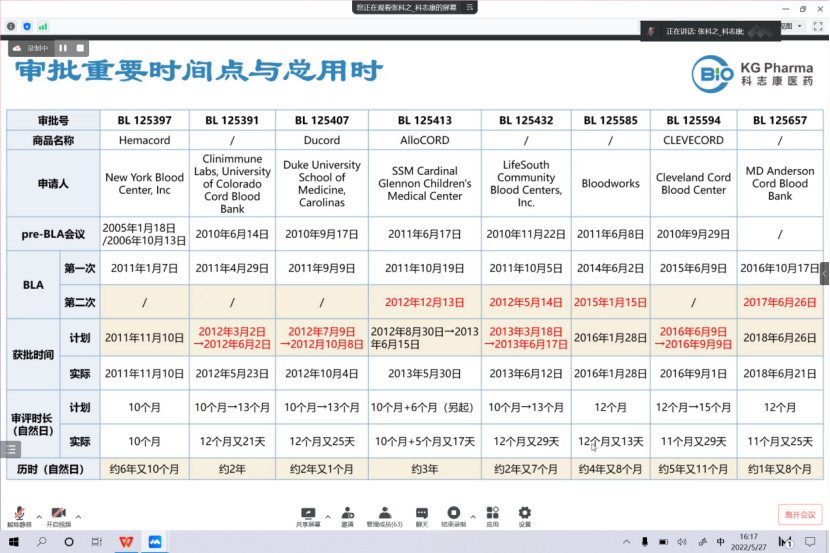Image resolution: width=830 pixels, height=553 pixels.
Task: Switch to Tencent Meeting taskbar icon
Action: (155, 542)
